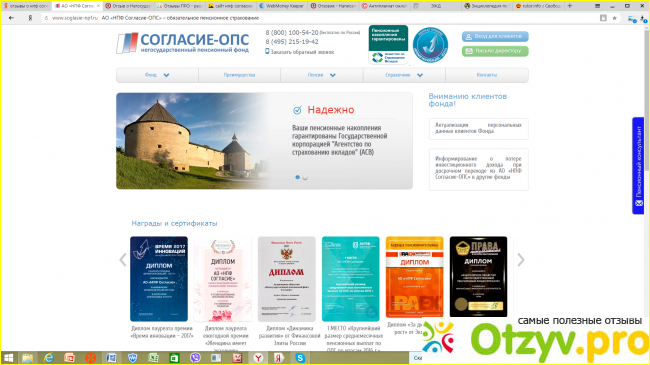The height and width of the screenshot is (365, 650).
Task: Click the Согласие-ОПС site logo
Action: coord(183,43)
